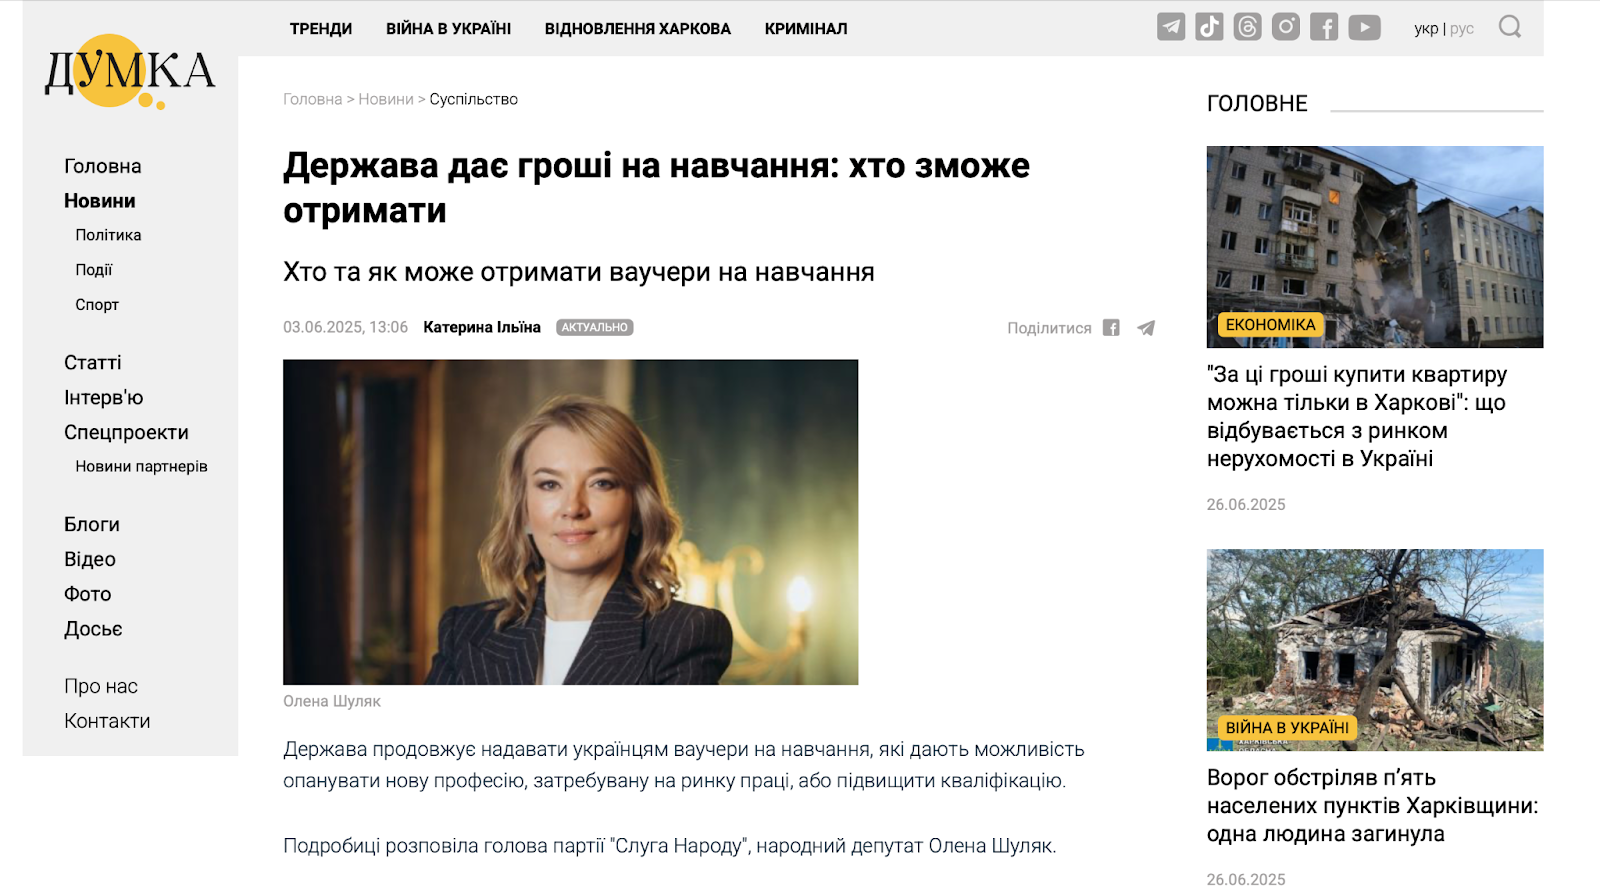Share article via Facebook icon
Image resolution: width=1600 pixels, height=895 pixels.
[x=1111, y=328]
